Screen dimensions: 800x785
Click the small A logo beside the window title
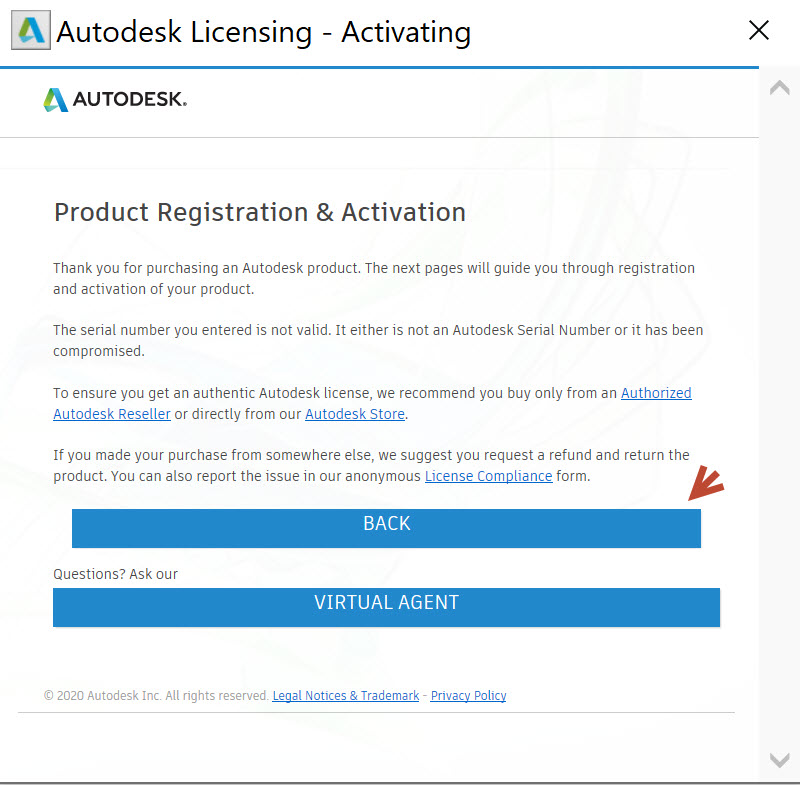30,30
